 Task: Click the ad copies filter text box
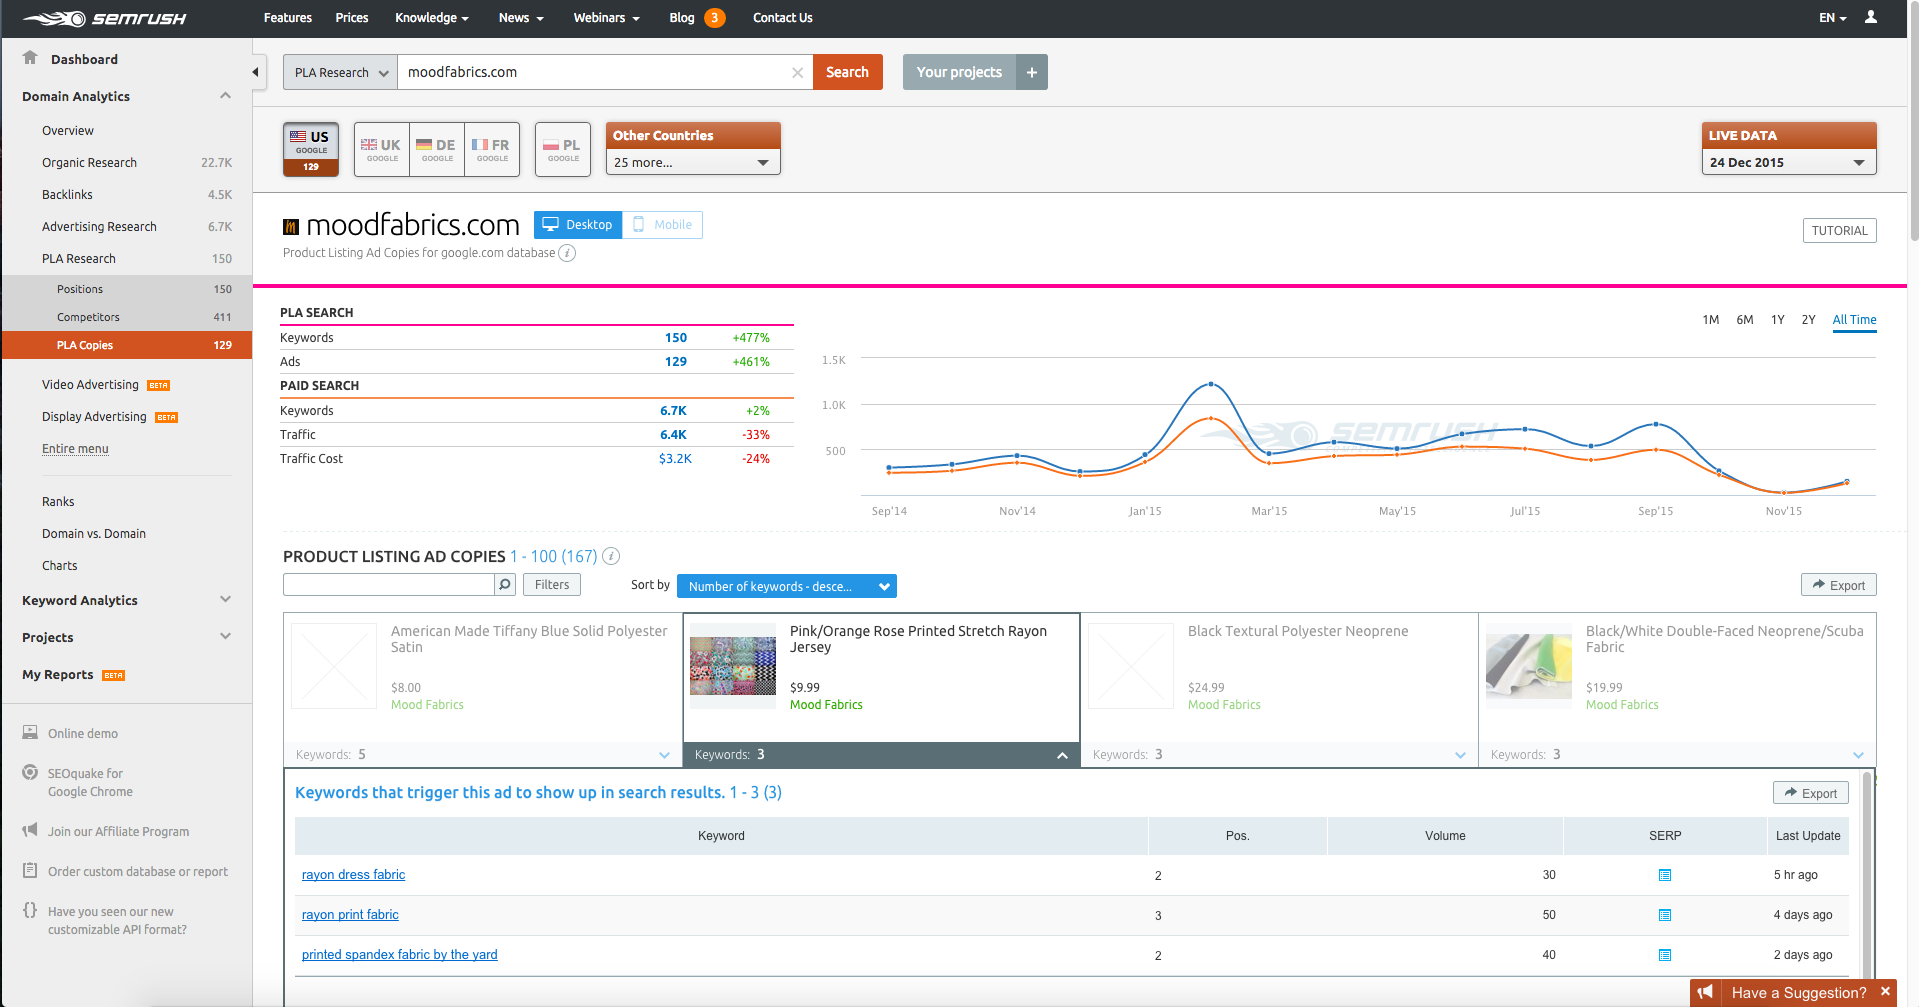389,584
